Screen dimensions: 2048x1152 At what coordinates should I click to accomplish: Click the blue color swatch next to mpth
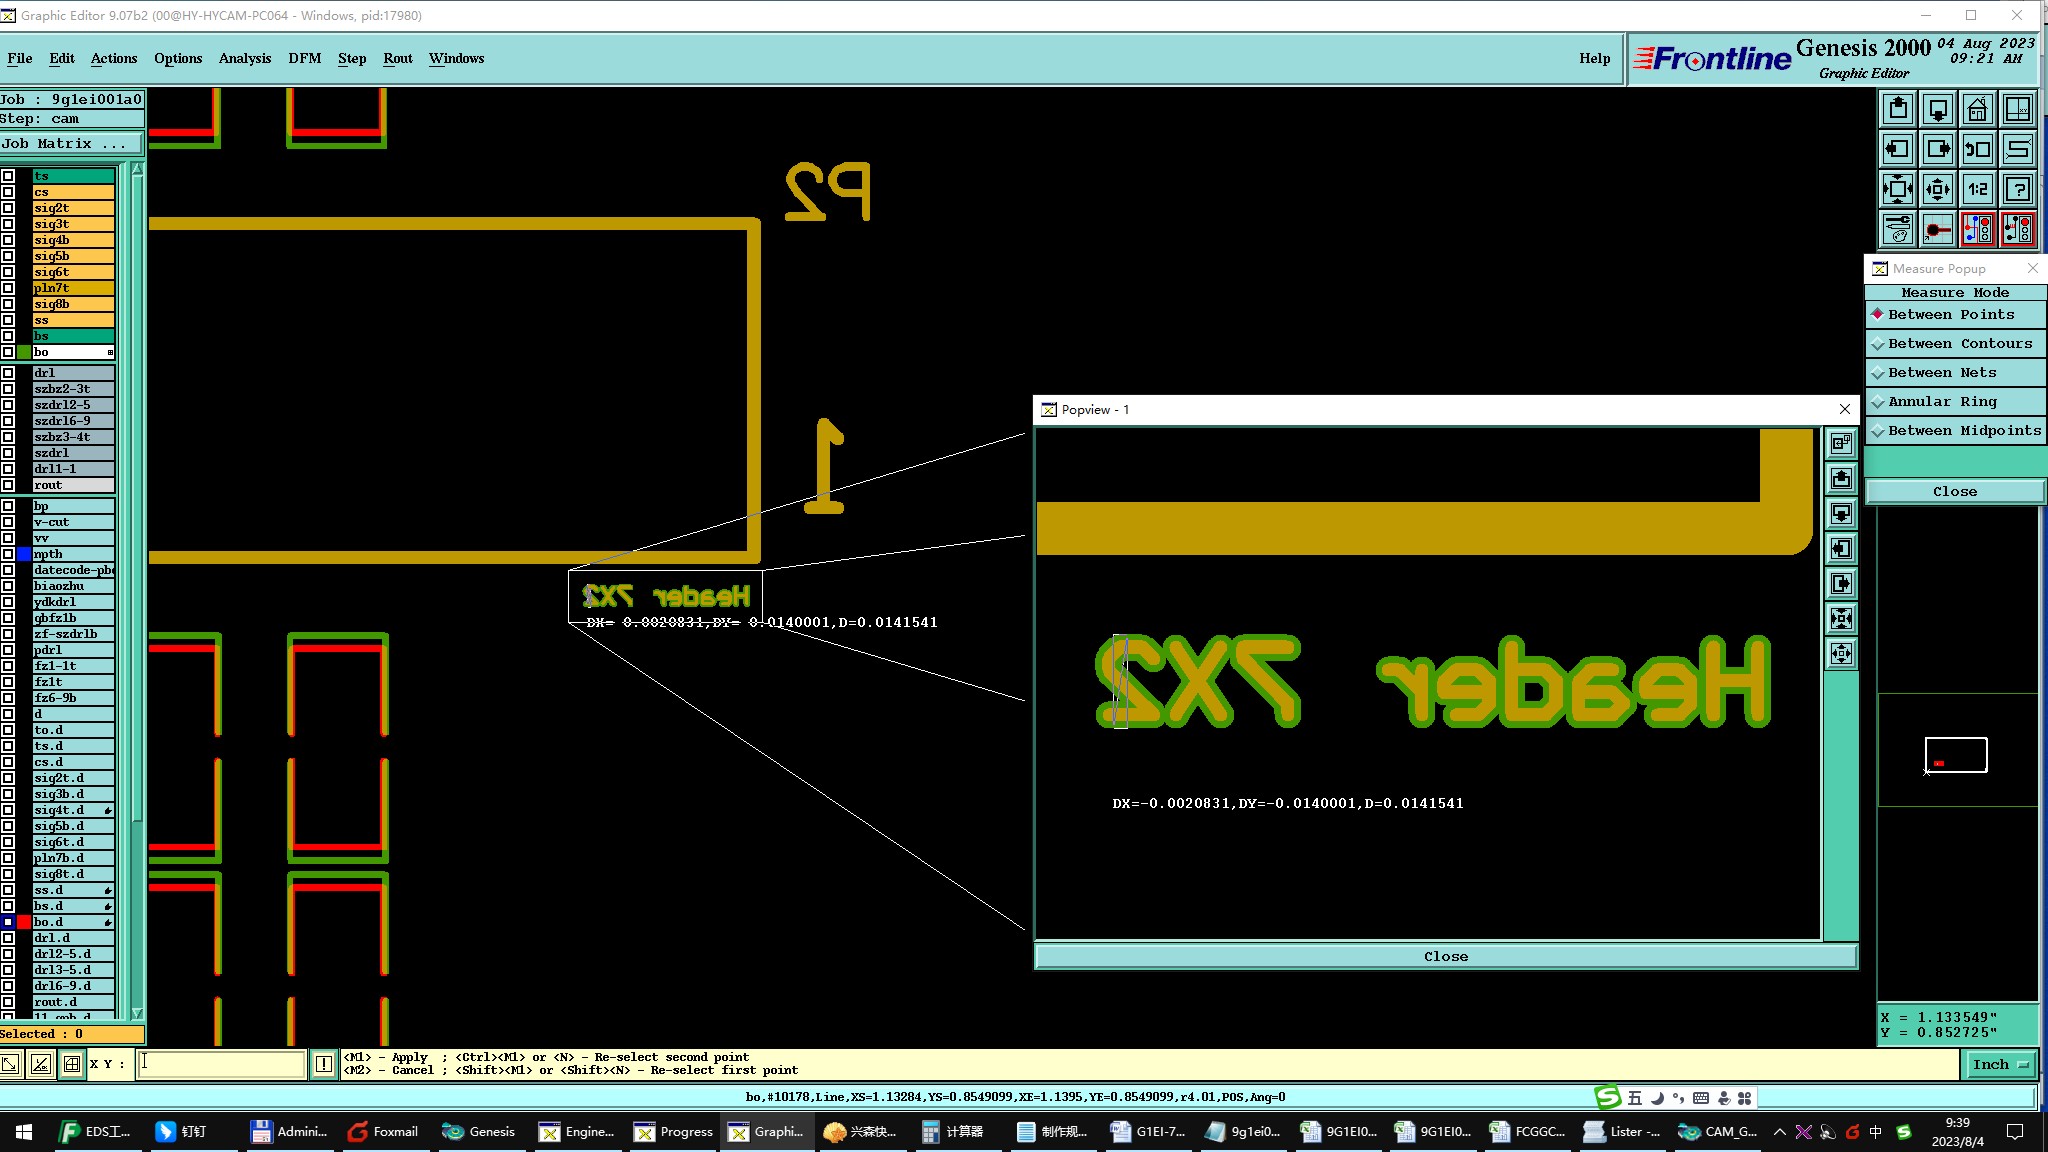click(x=24, y=554)
